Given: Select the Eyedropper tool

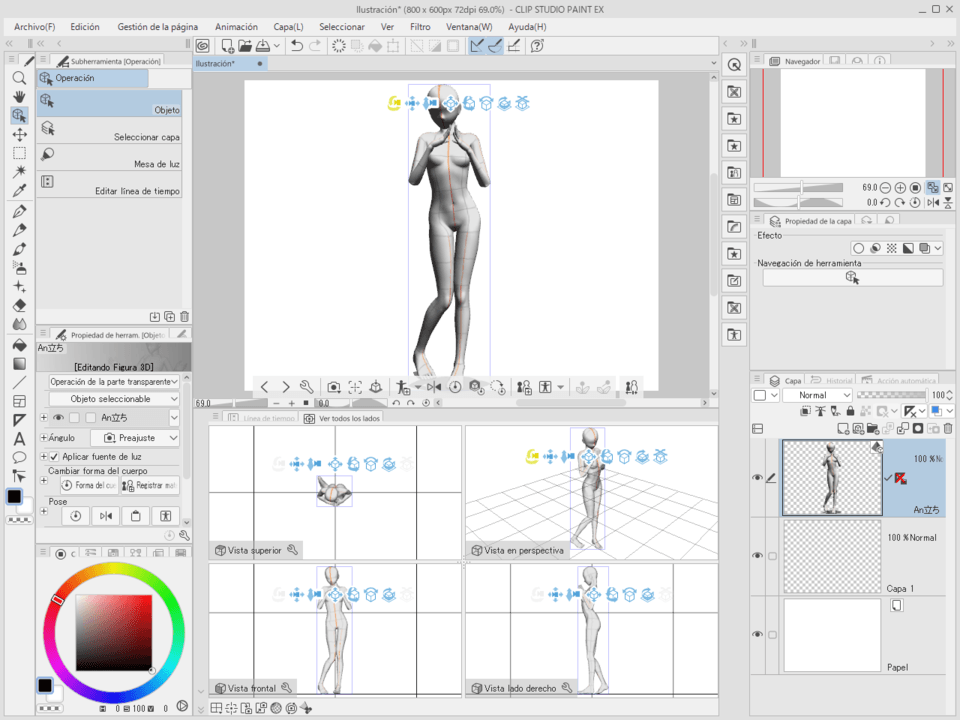Looking at the screenshot, I should pyautogui.click(x=19, y=190).
